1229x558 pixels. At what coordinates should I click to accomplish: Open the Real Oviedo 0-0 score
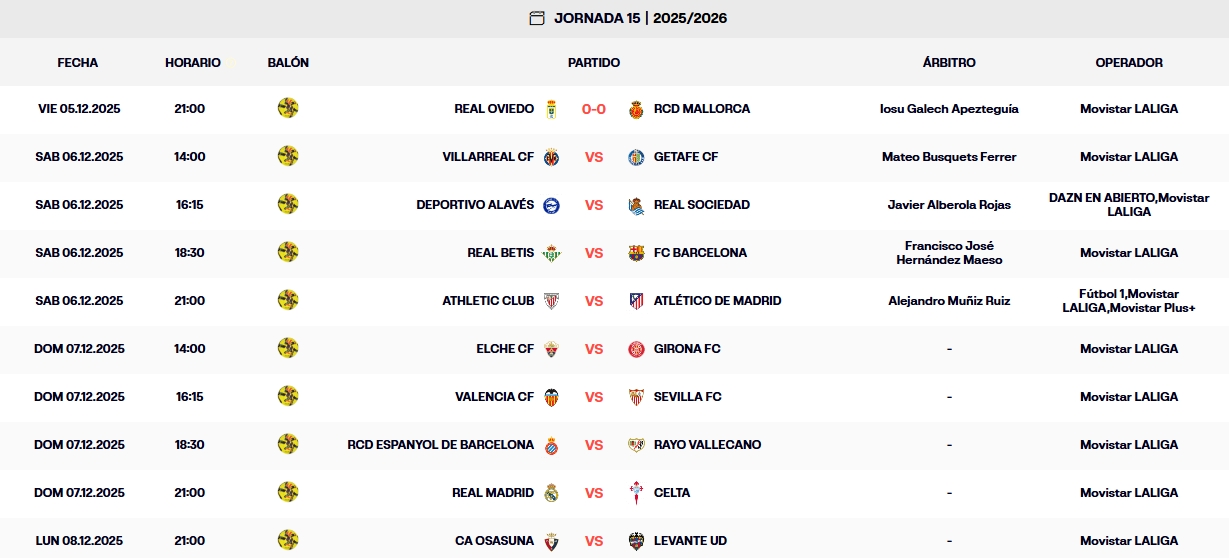(594, 109)
